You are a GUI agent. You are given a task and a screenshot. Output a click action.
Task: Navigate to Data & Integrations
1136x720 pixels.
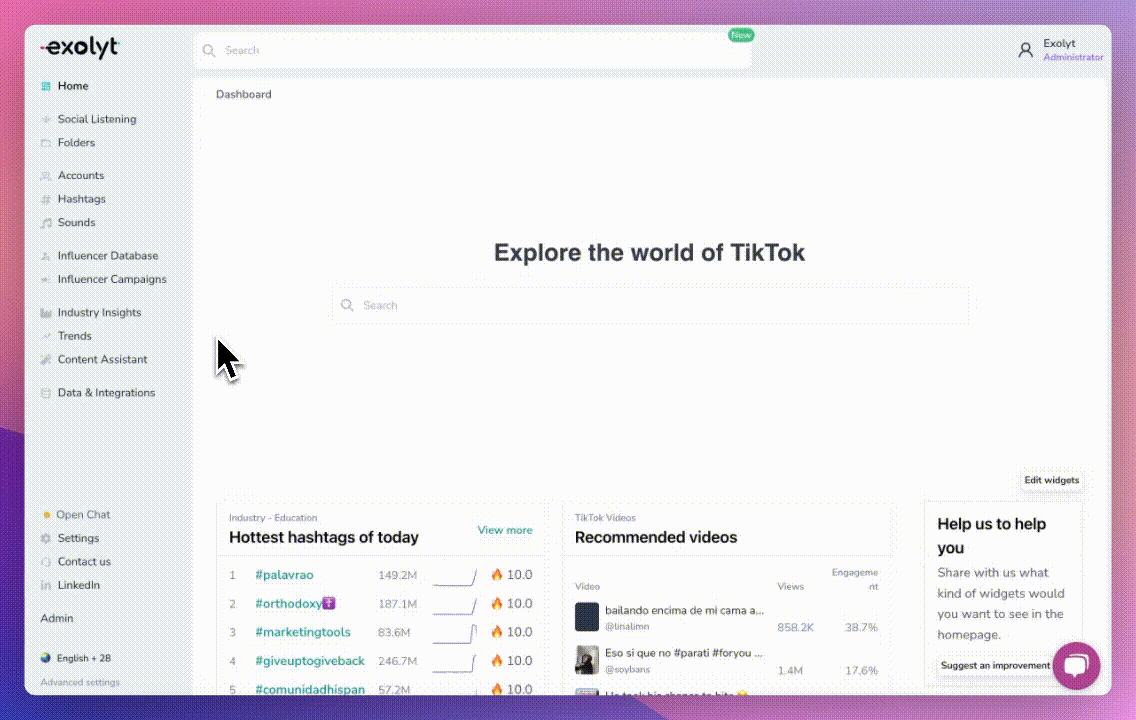click(x=106, y=393)
